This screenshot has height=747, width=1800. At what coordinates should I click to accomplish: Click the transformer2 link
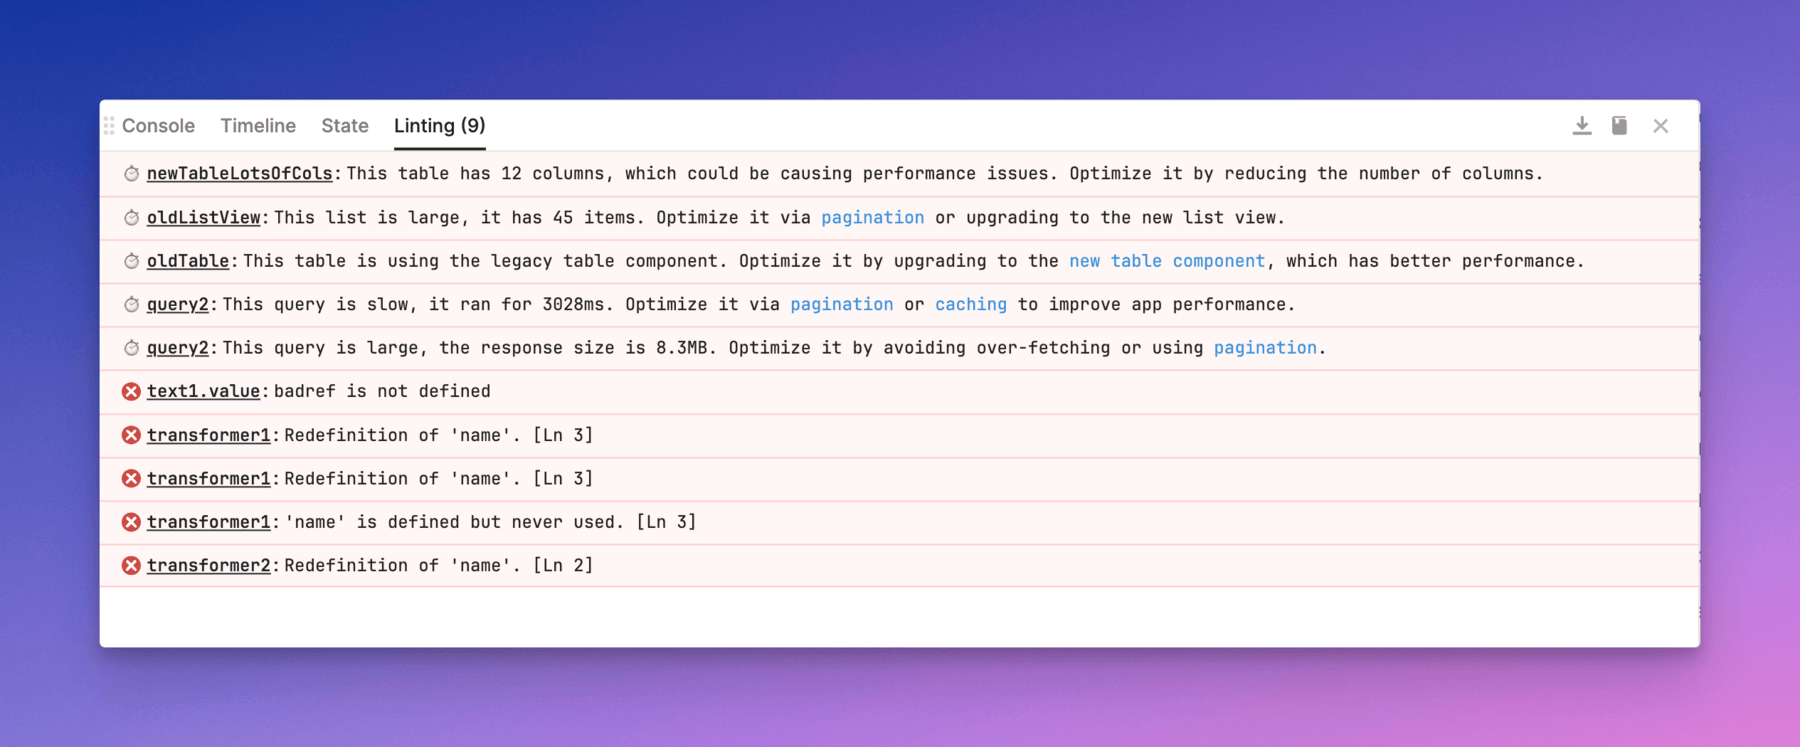208,565
